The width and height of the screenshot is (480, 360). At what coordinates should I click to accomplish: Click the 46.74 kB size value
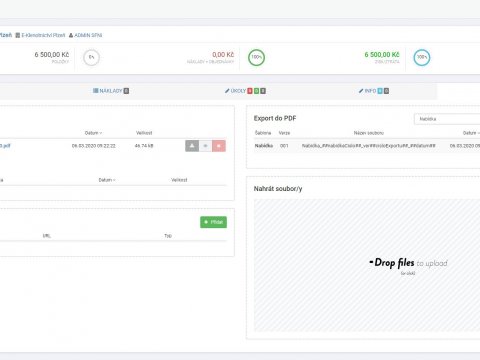point(144,146)
